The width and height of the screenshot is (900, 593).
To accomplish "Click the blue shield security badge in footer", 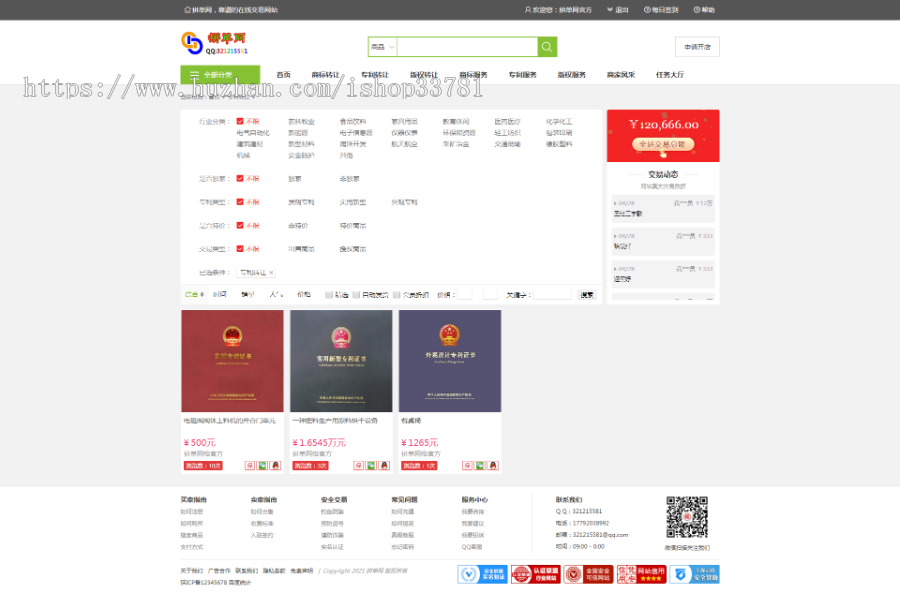I will coord(695,574).
